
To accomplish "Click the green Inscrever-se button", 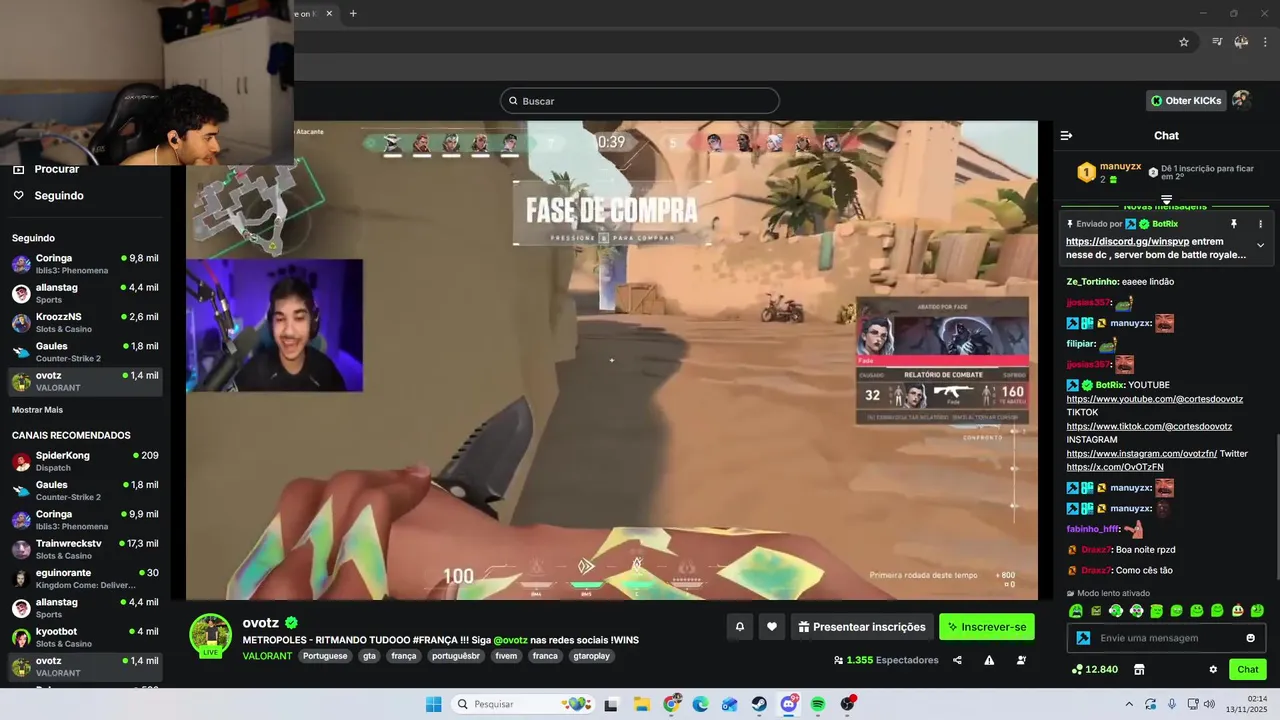I will [987, 627].
